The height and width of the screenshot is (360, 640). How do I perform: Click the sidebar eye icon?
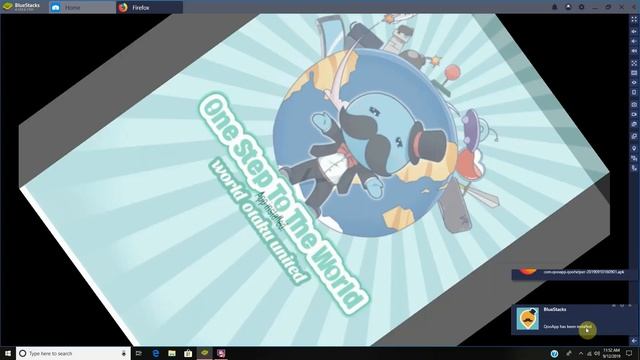[634, 82]
